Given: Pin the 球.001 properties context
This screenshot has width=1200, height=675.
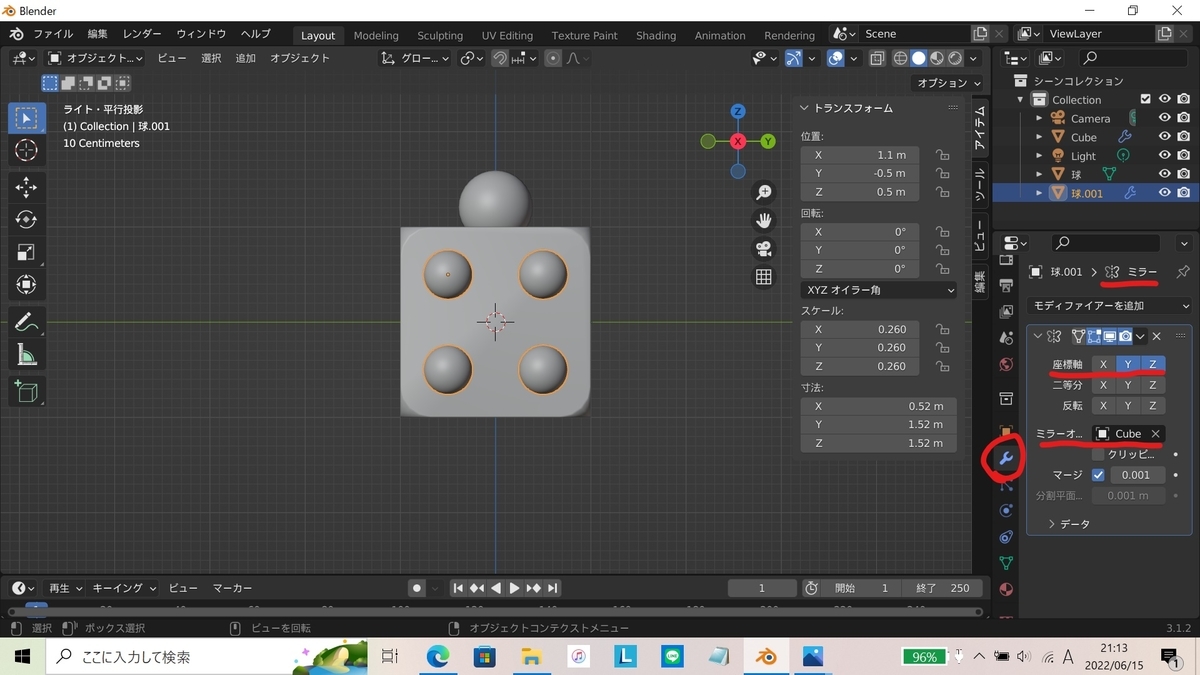Looking at the screenshot, I should pos(1183,272).
